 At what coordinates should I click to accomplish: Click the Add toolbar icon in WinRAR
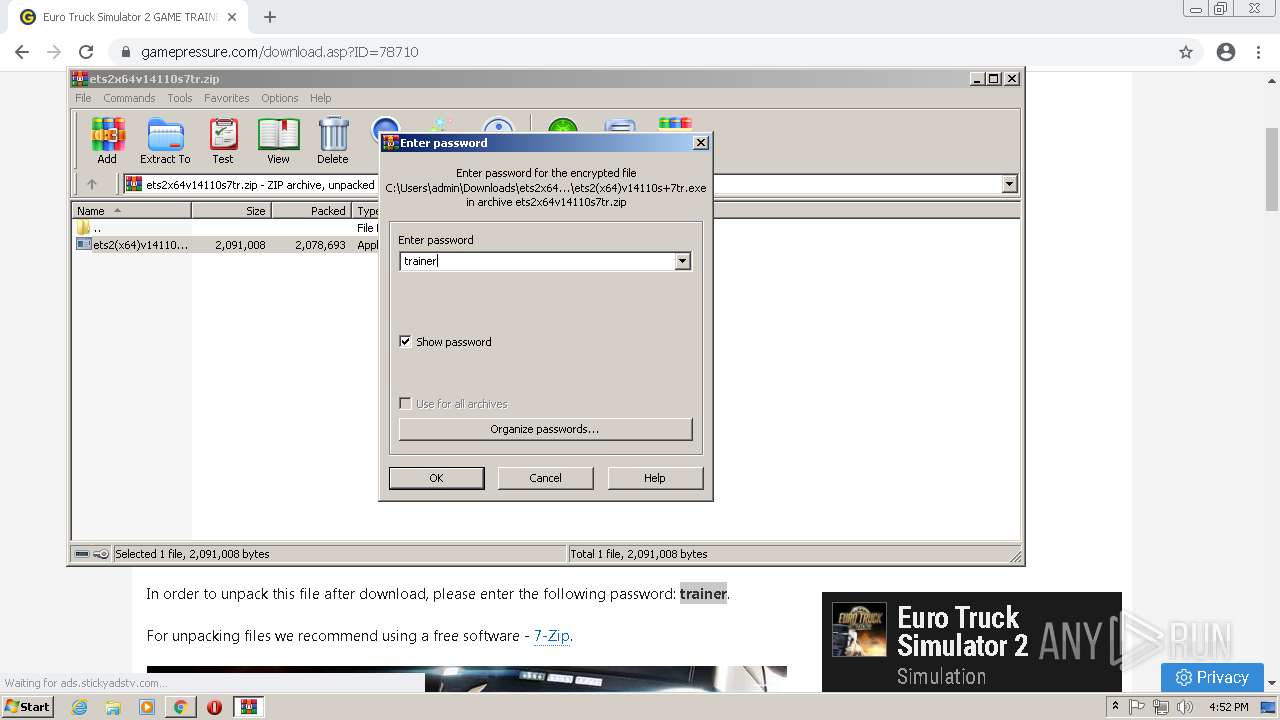pyautogui.click(x=107, y=140)
